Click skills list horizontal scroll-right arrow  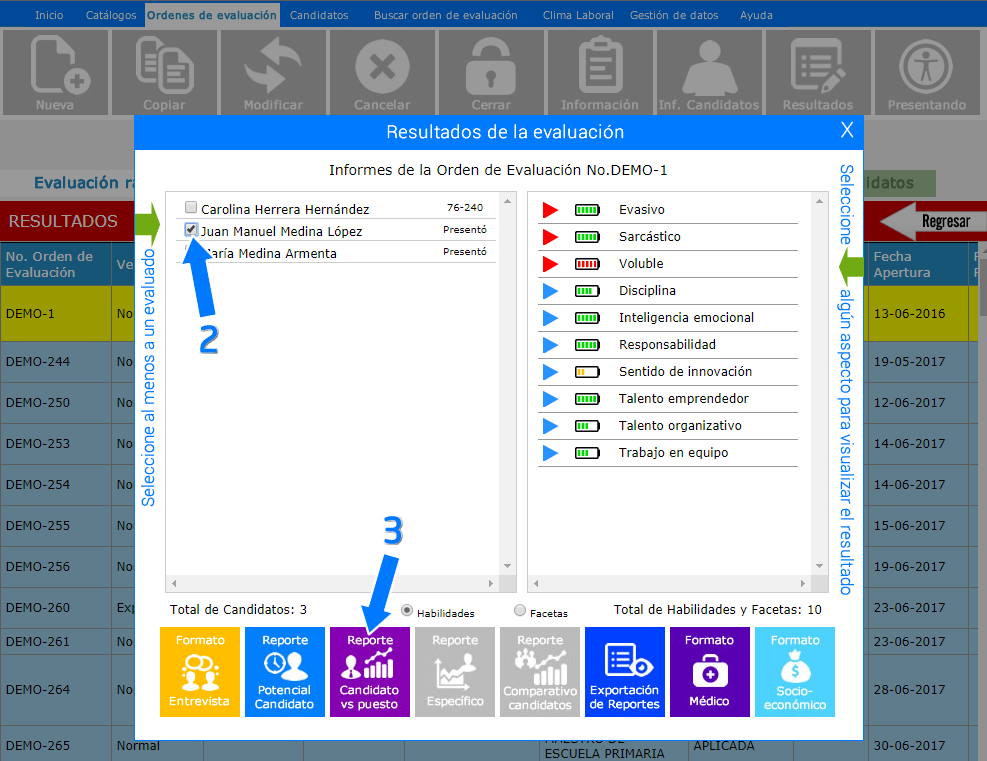click(803, 583)
